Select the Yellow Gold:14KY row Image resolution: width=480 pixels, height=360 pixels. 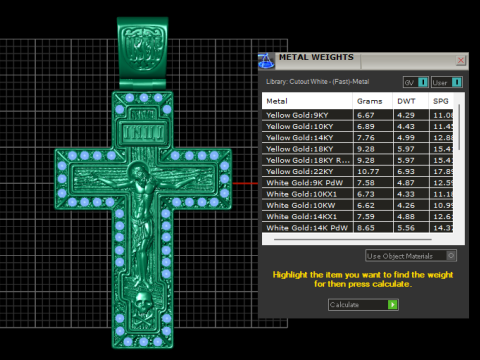pyautogui.click(x=357, y=138)
